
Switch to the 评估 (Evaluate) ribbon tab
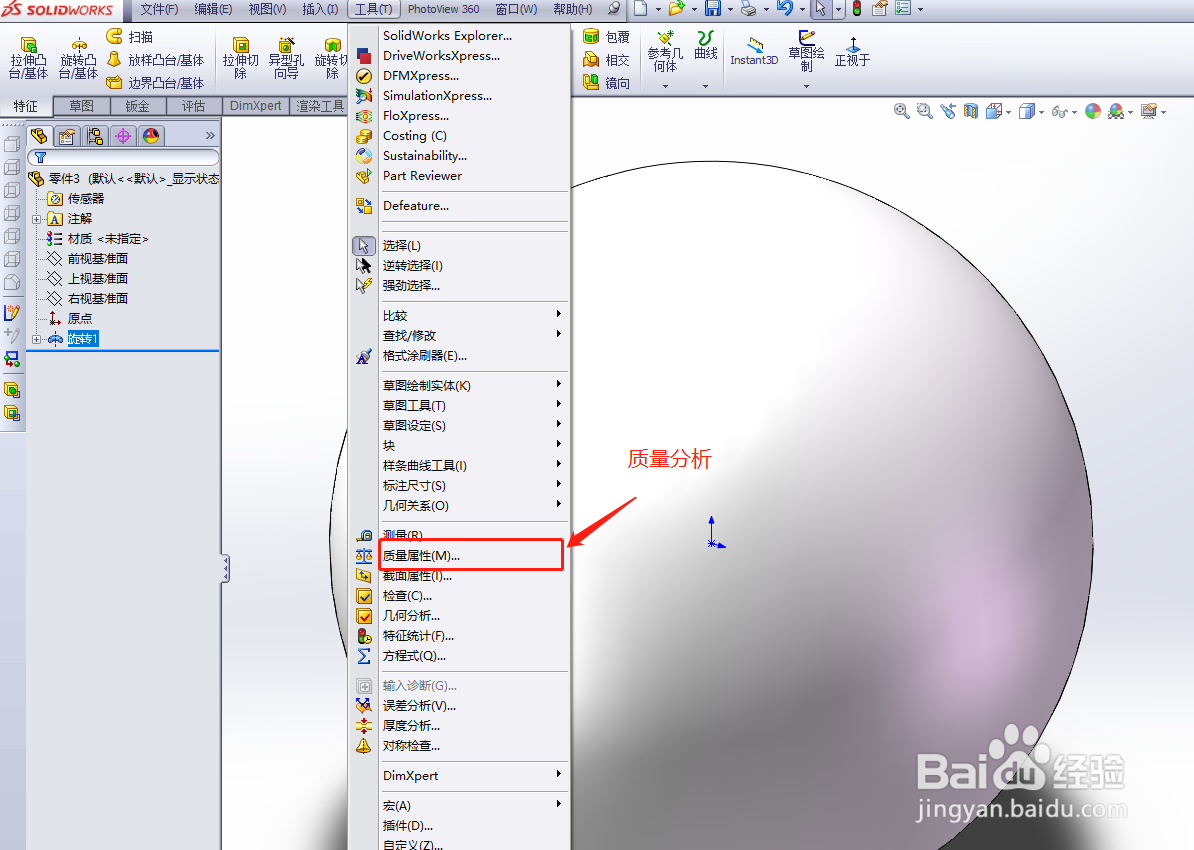click(x=193, y=106)
